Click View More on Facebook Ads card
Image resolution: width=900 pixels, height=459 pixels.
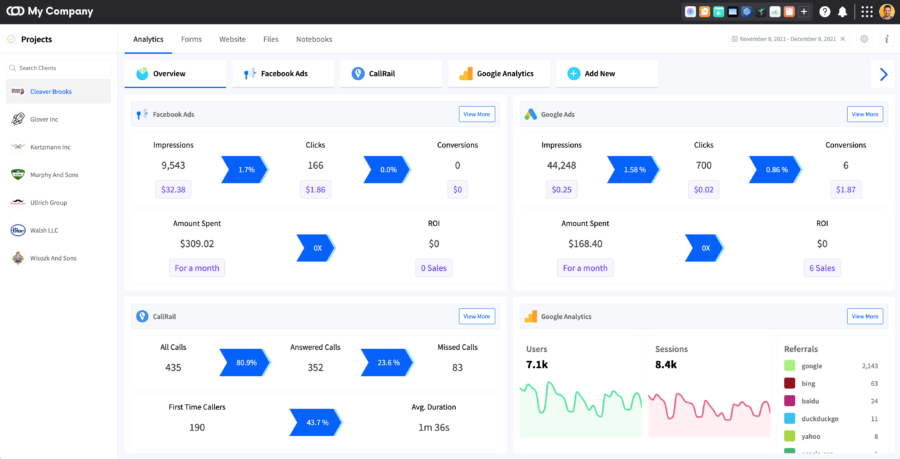(x=476, y=114)
